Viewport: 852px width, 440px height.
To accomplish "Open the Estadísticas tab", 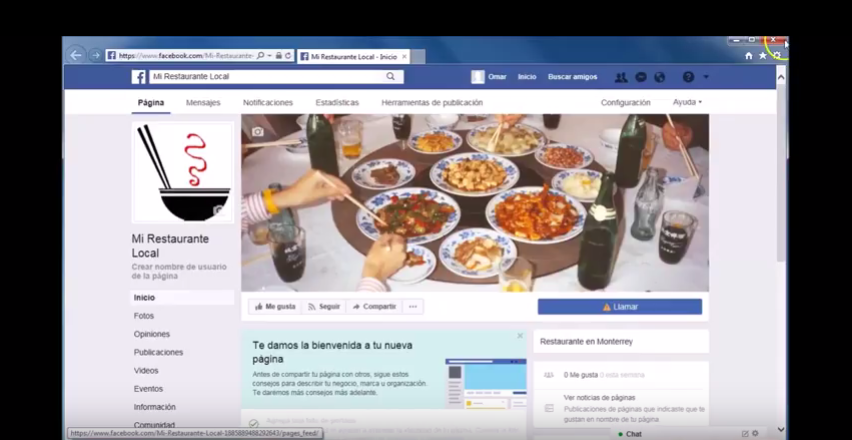I will (337, 102).
